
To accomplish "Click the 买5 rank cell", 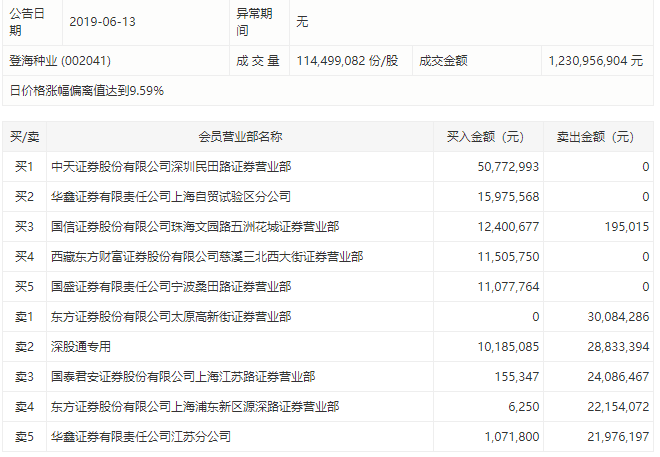I will pyautogui.click(x=24, y=287).
